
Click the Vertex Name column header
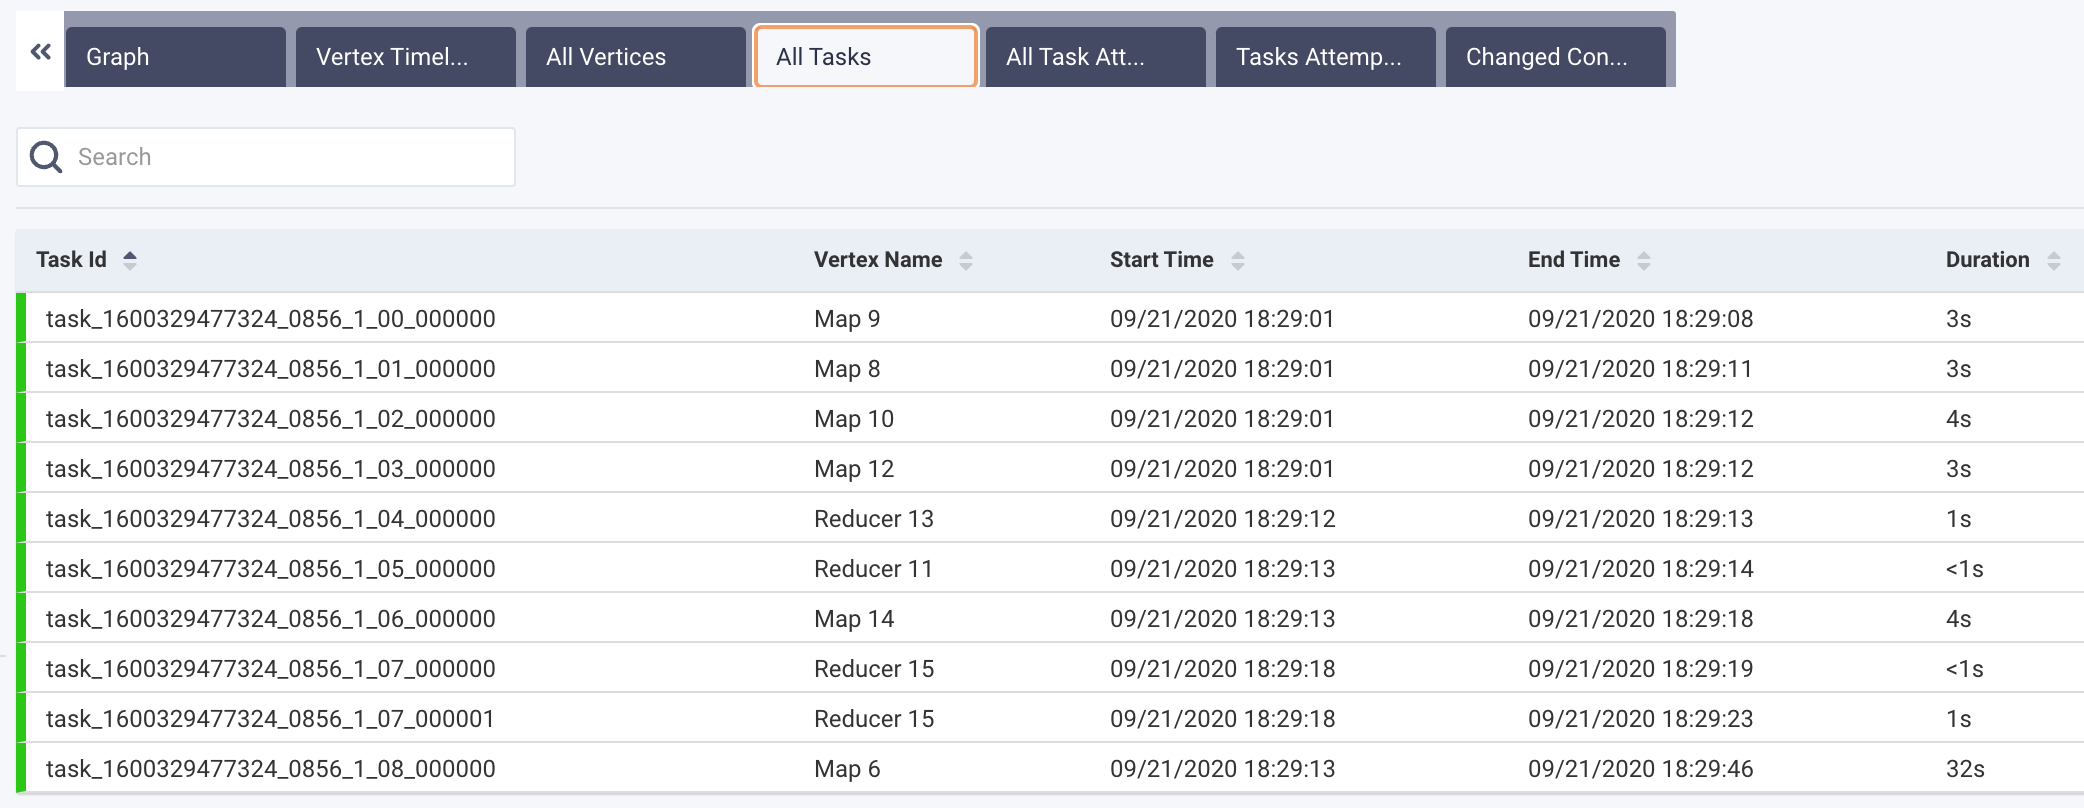(x=878, y=260)
